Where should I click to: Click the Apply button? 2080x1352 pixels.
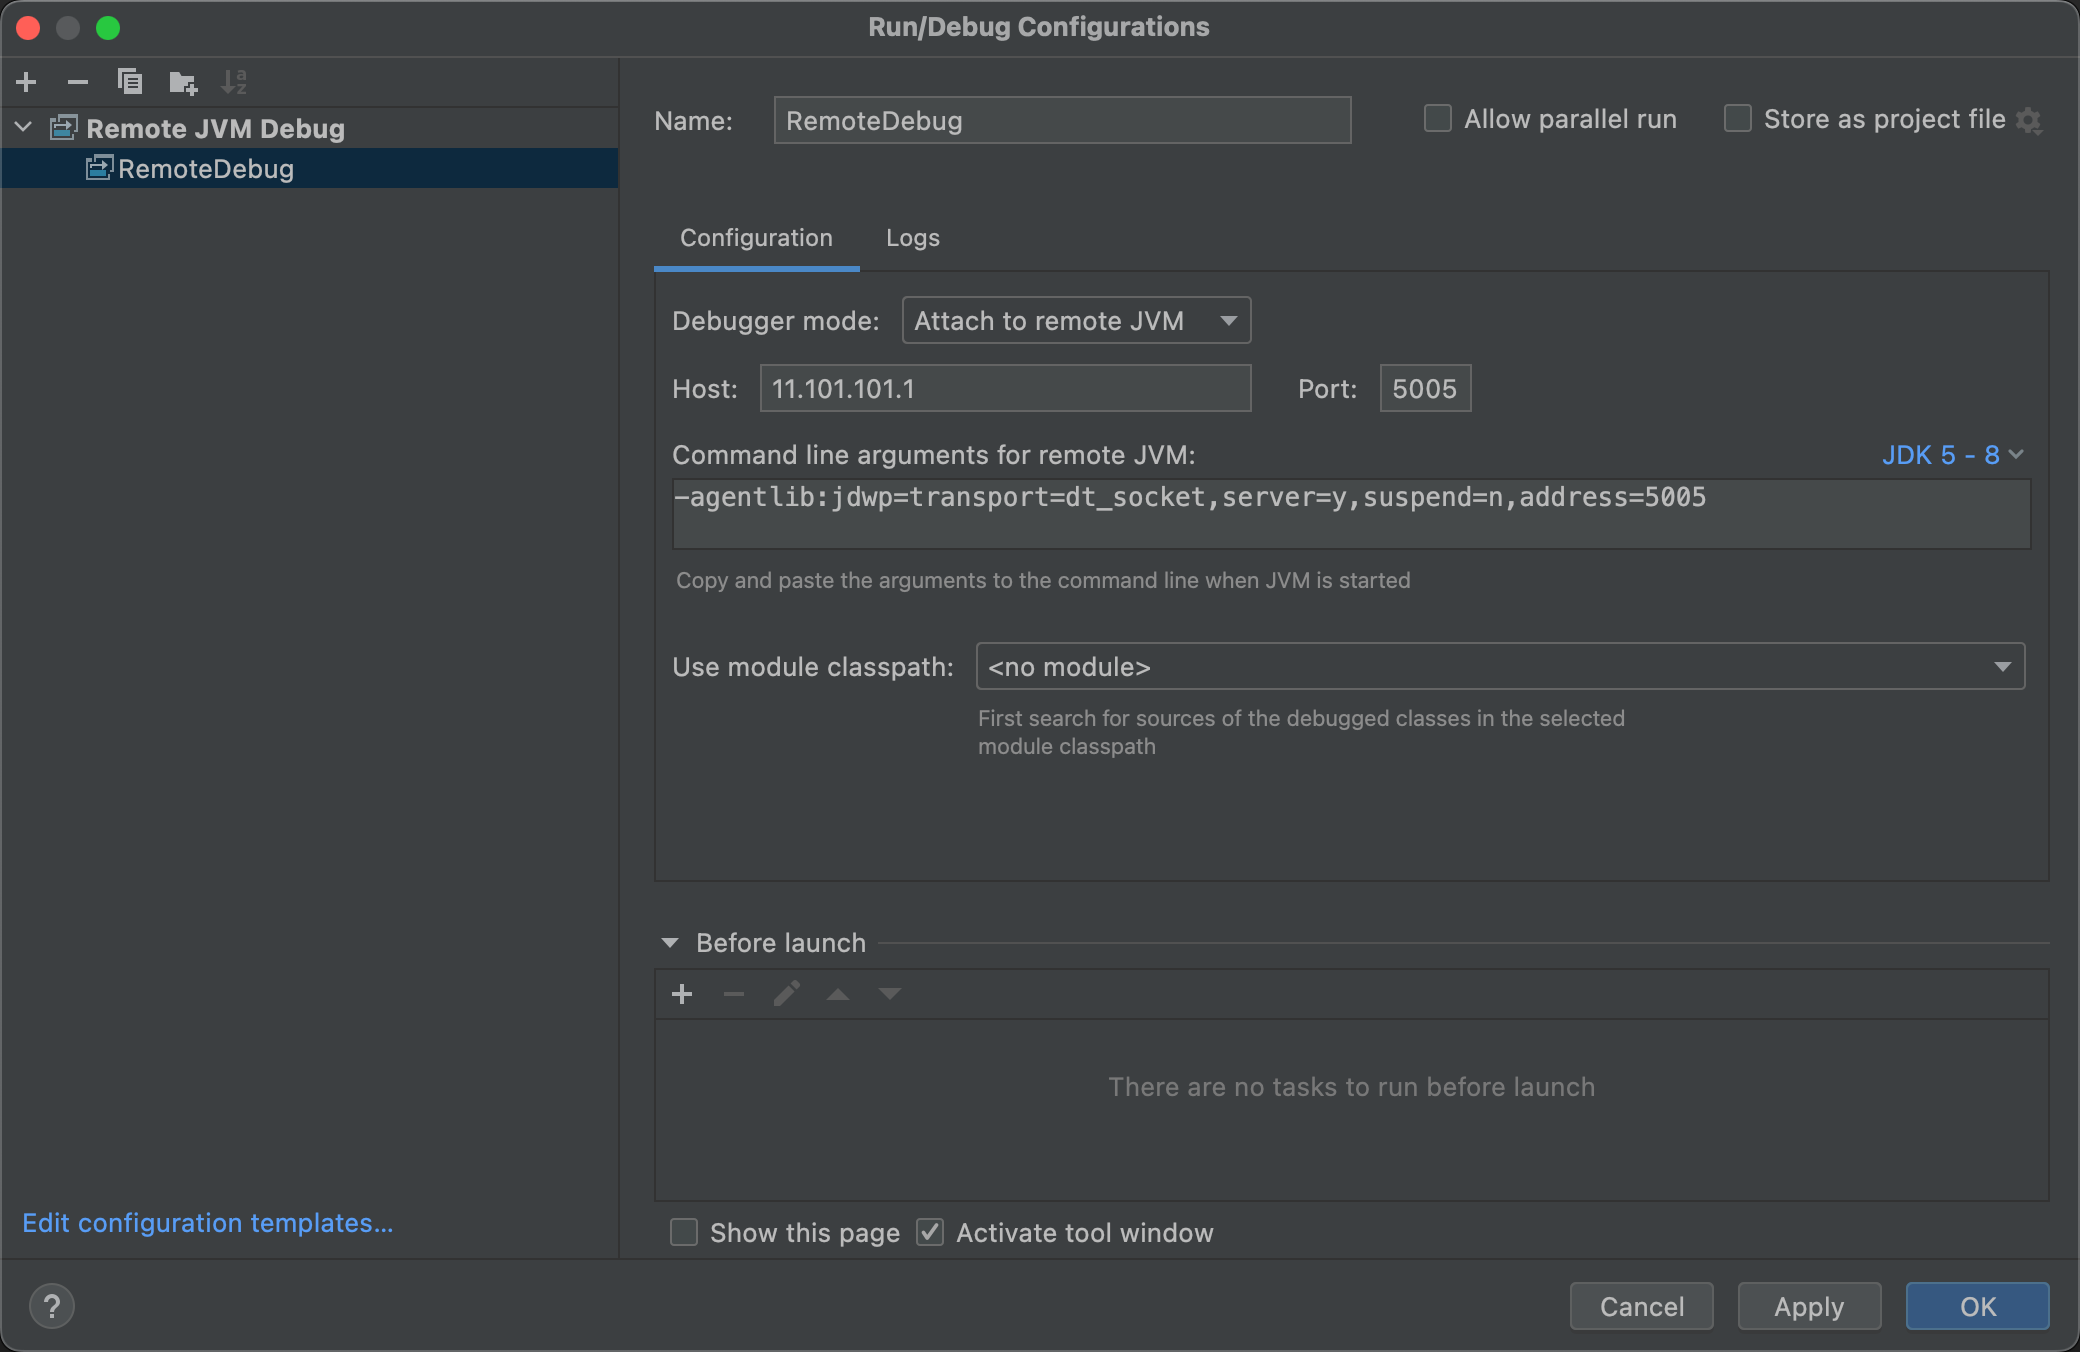tap(1809, 1306)
